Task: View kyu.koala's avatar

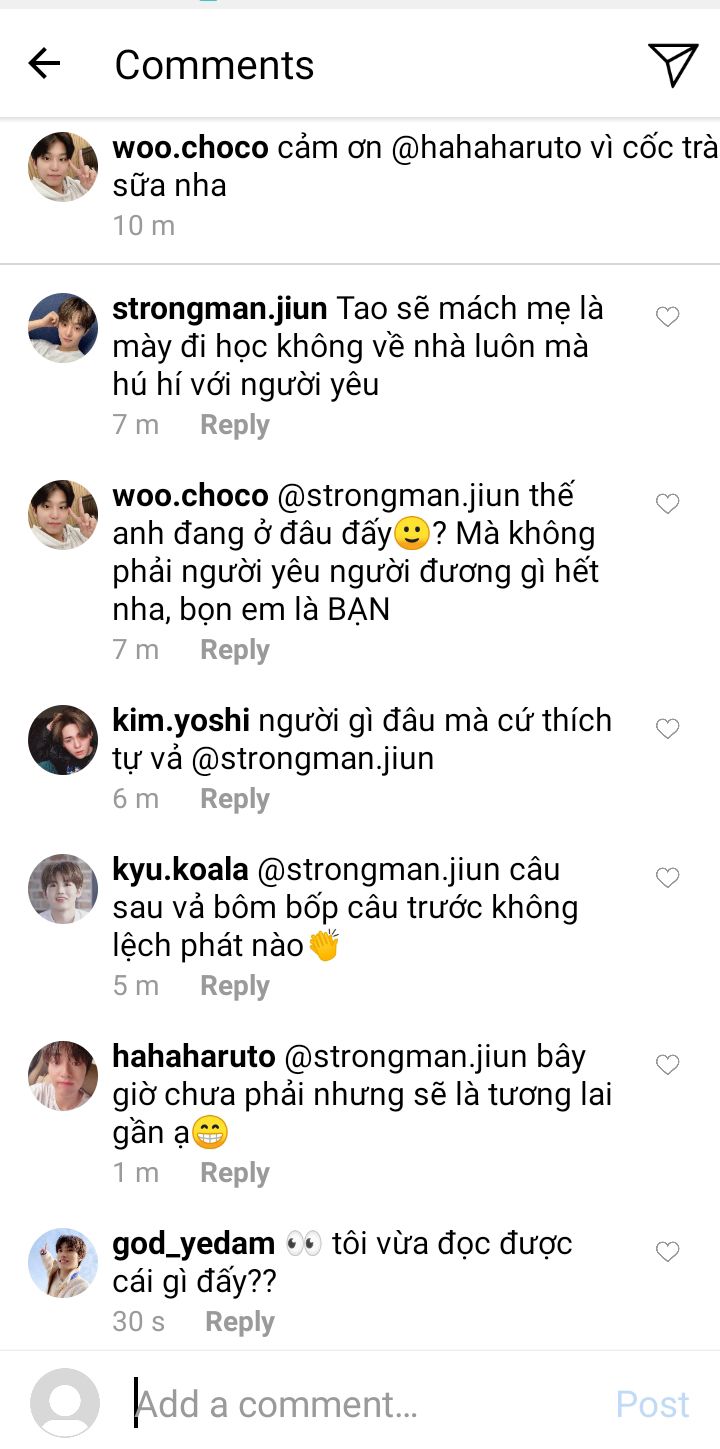Action: (x=63, y=889)
